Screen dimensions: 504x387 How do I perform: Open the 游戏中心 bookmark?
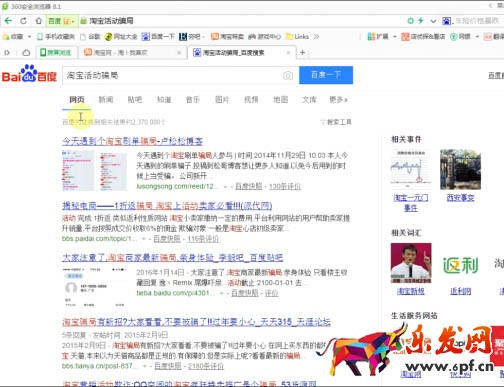coord(265,37)
